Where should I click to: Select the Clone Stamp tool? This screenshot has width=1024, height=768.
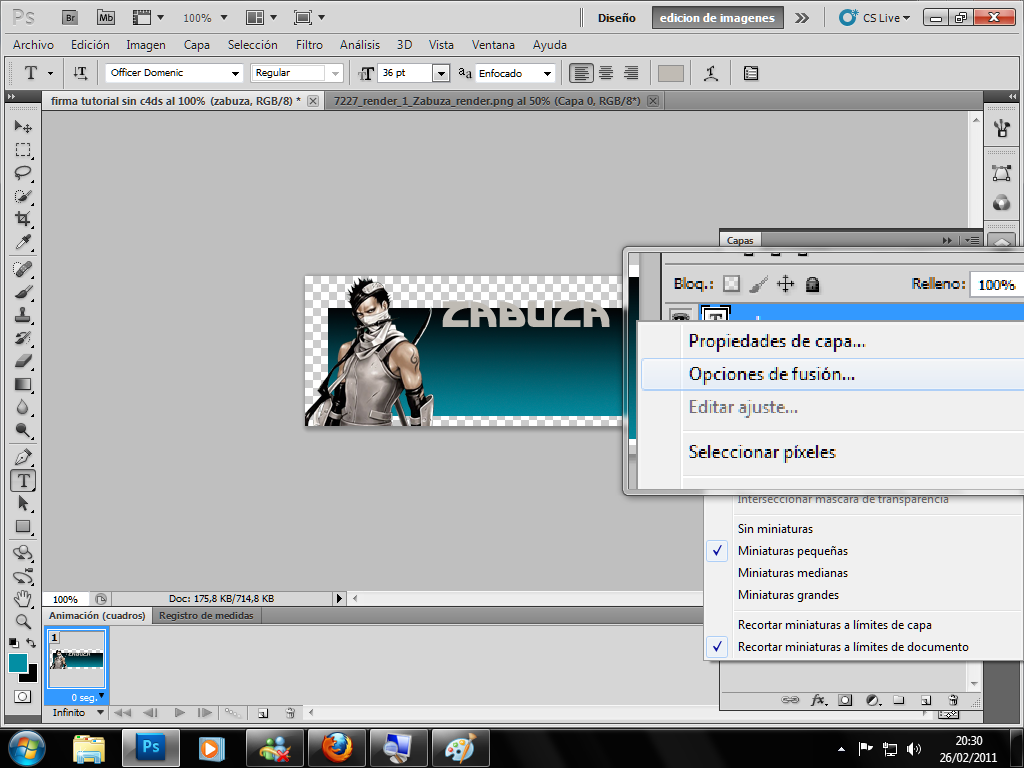[23, 315]
